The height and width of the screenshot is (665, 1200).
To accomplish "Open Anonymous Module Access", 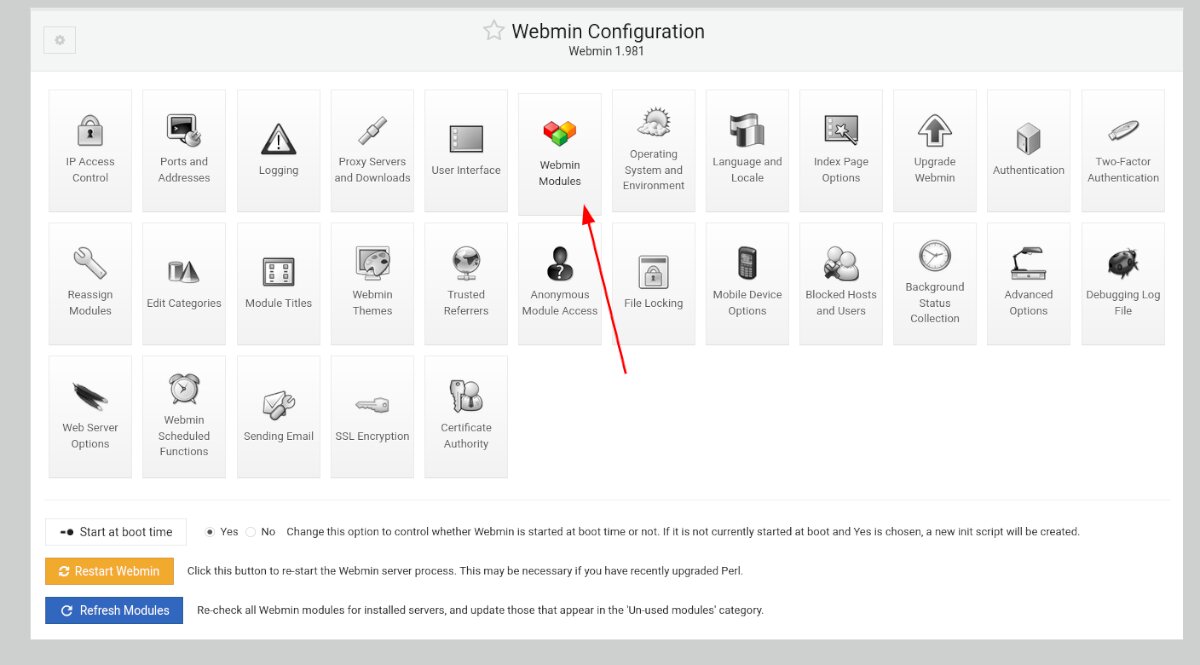I will [560, 283].
